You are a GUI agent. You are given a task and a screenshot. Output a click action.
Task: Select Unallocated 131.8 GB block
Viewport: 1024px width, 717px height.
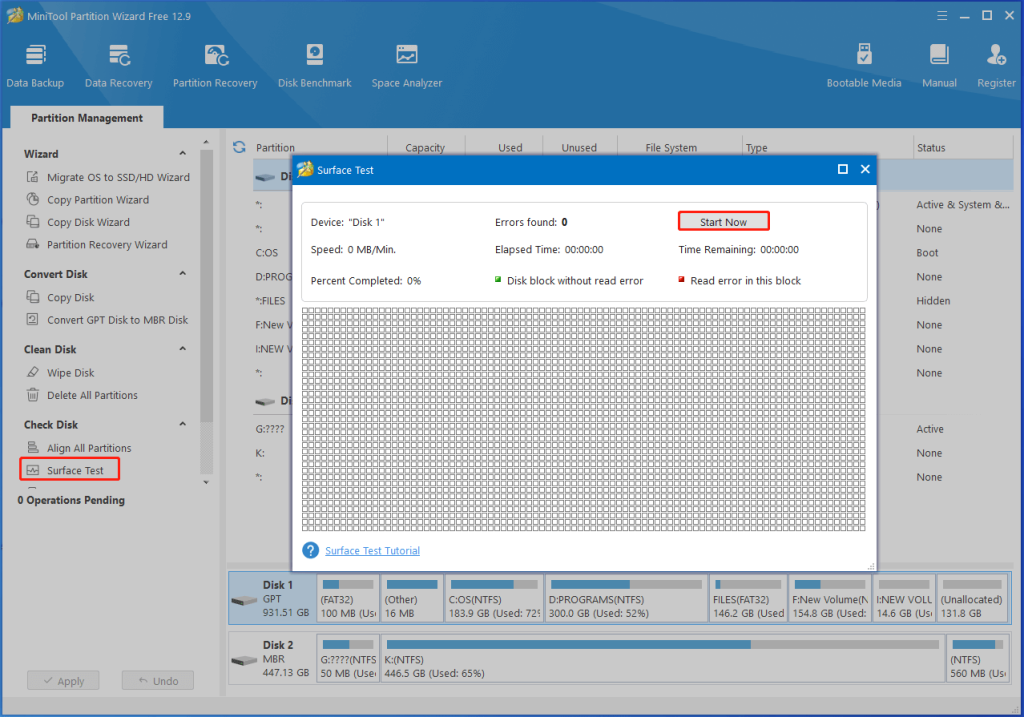click(972, 598)
